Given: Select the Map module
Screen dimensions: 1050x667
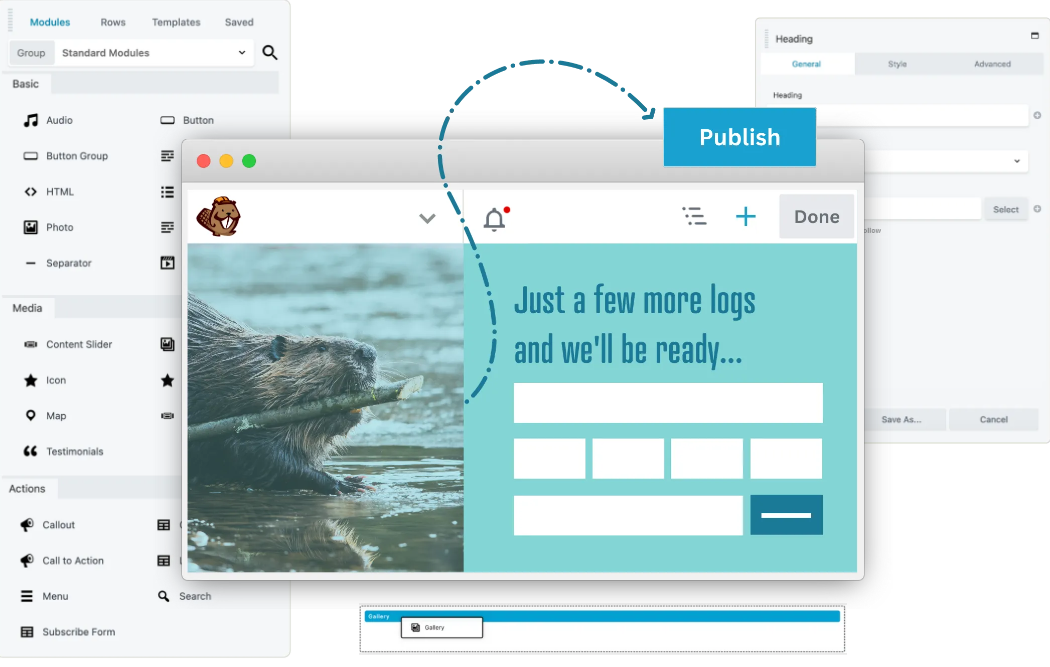Looking at the screenshot, I should pos(45,416).
